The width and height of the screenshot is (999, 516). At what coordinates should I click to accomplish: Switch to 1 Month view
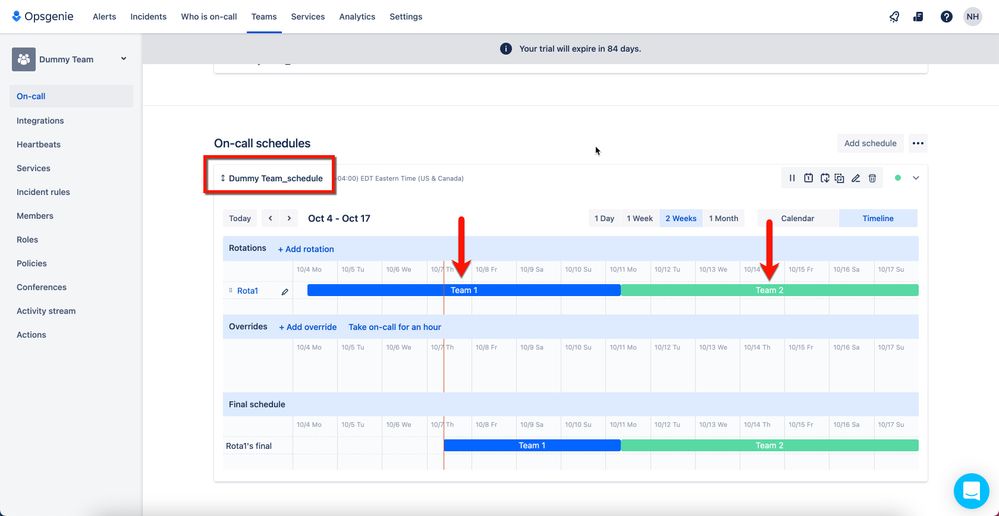click(724, 219)
